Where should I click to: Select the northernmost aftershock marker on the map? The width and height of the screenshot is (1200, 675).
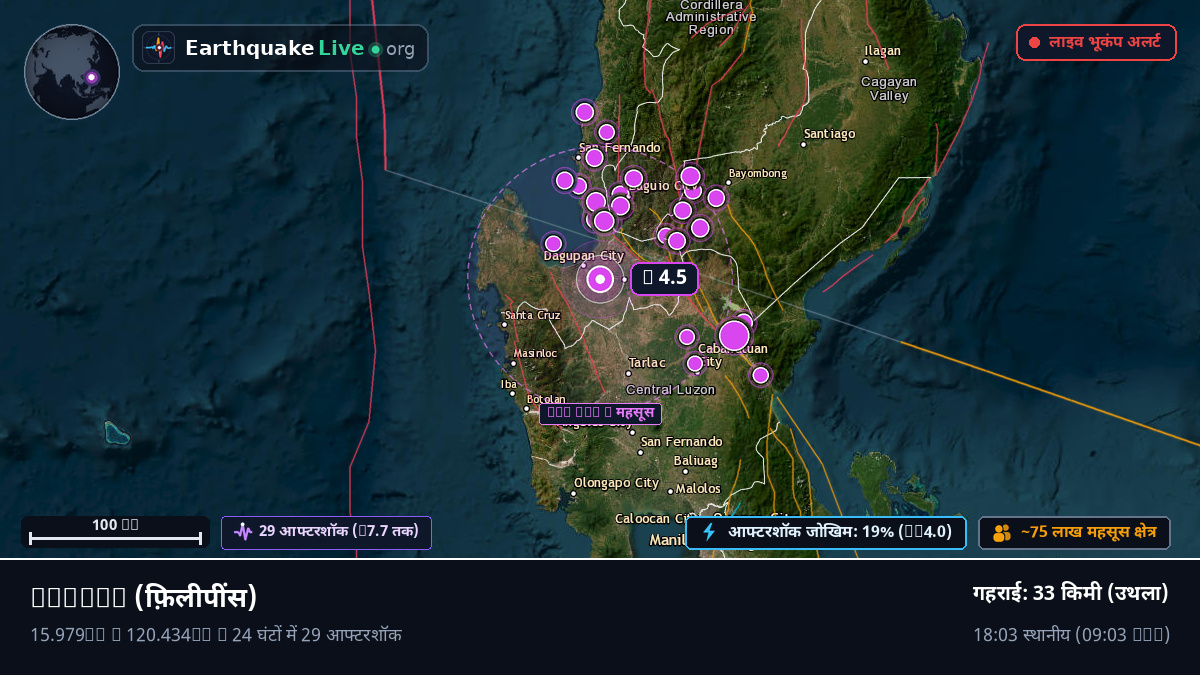pyautogui.click(x=585, y=112)
